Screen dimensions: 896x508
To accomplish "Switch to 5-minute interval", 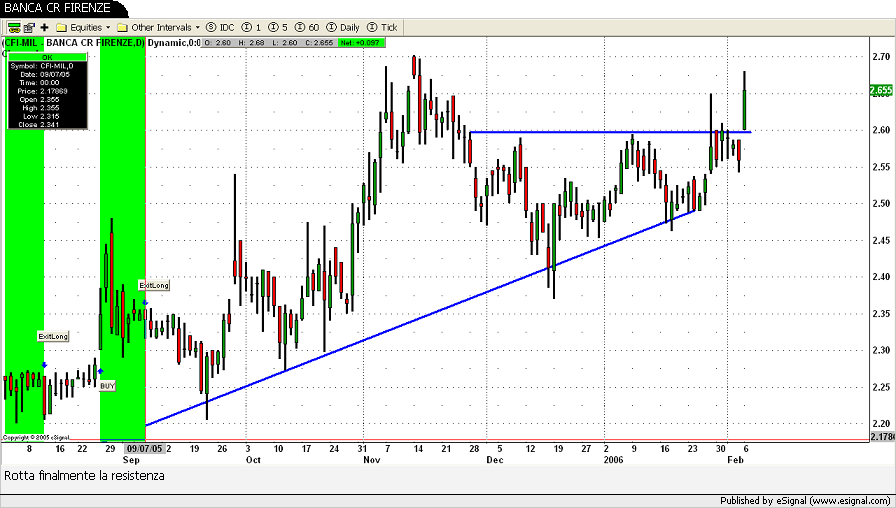I will pos(280,27).
